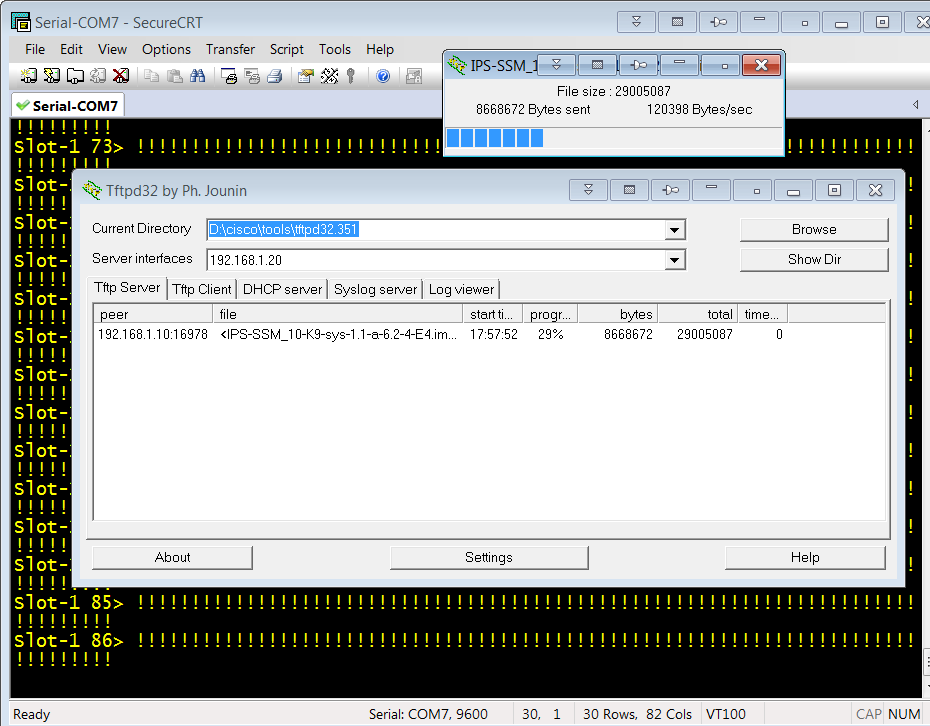Click the printer icon in the toolbar
This screenshot has height=726, width=930.
click(x=275, y=75)
